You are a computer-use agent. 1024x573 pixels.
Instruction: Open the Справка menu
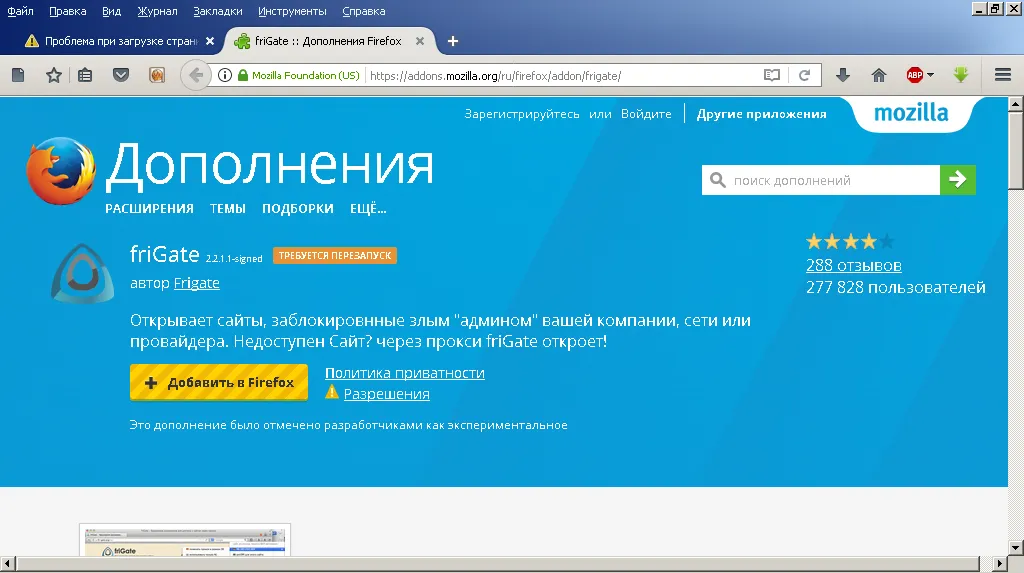[x=364, y=11]
